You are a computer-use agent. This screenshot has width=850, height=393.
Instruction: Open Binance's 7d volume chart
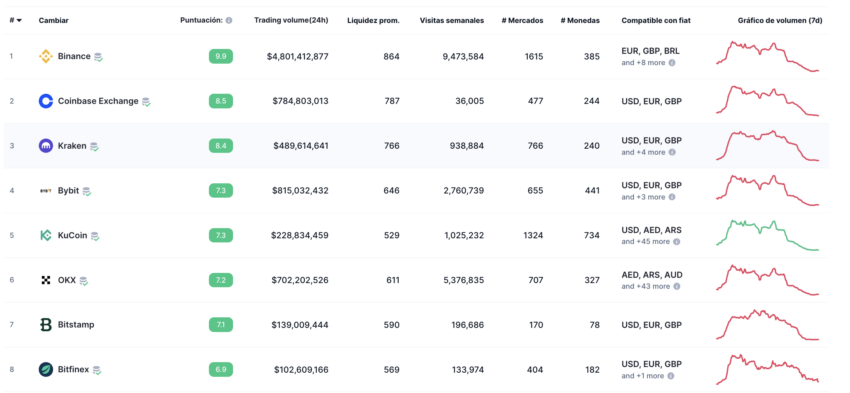click(768, 56)
